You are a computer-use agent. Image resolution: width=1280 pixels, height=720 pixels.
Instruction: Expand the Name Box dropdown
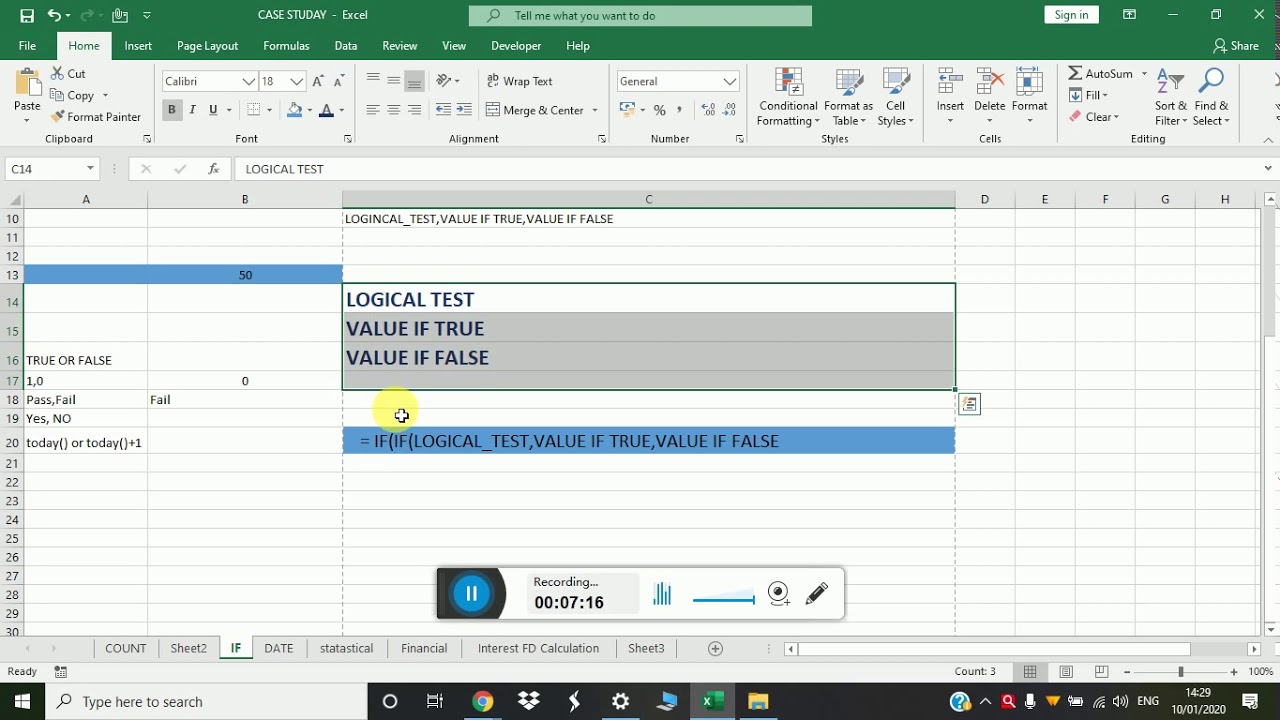tap(90, 169)
